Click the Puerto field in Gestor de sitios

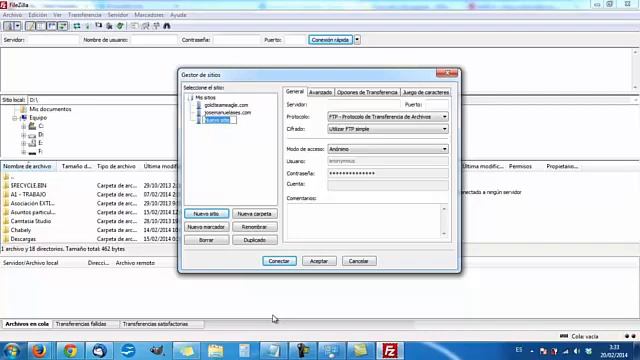tap(436, 105)
